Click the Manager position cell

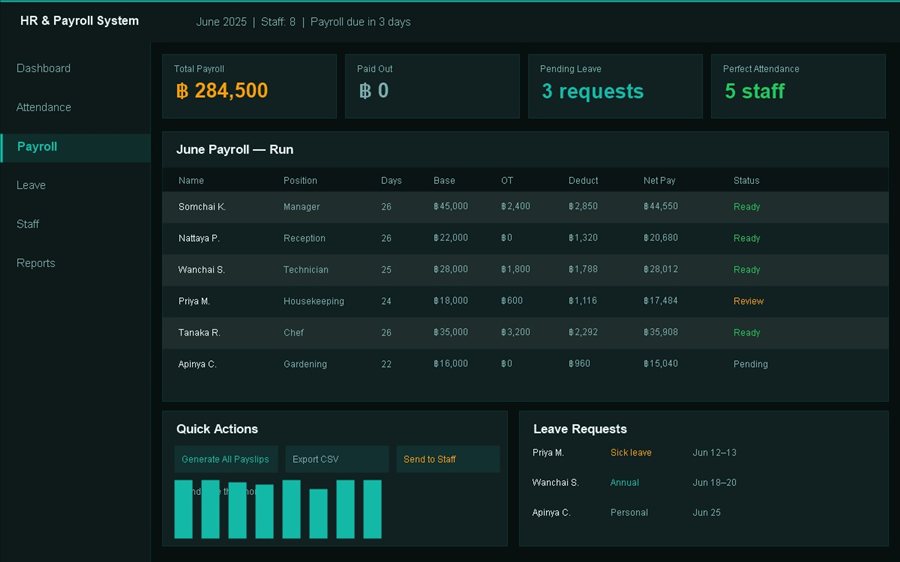click(x=301, y=207)
